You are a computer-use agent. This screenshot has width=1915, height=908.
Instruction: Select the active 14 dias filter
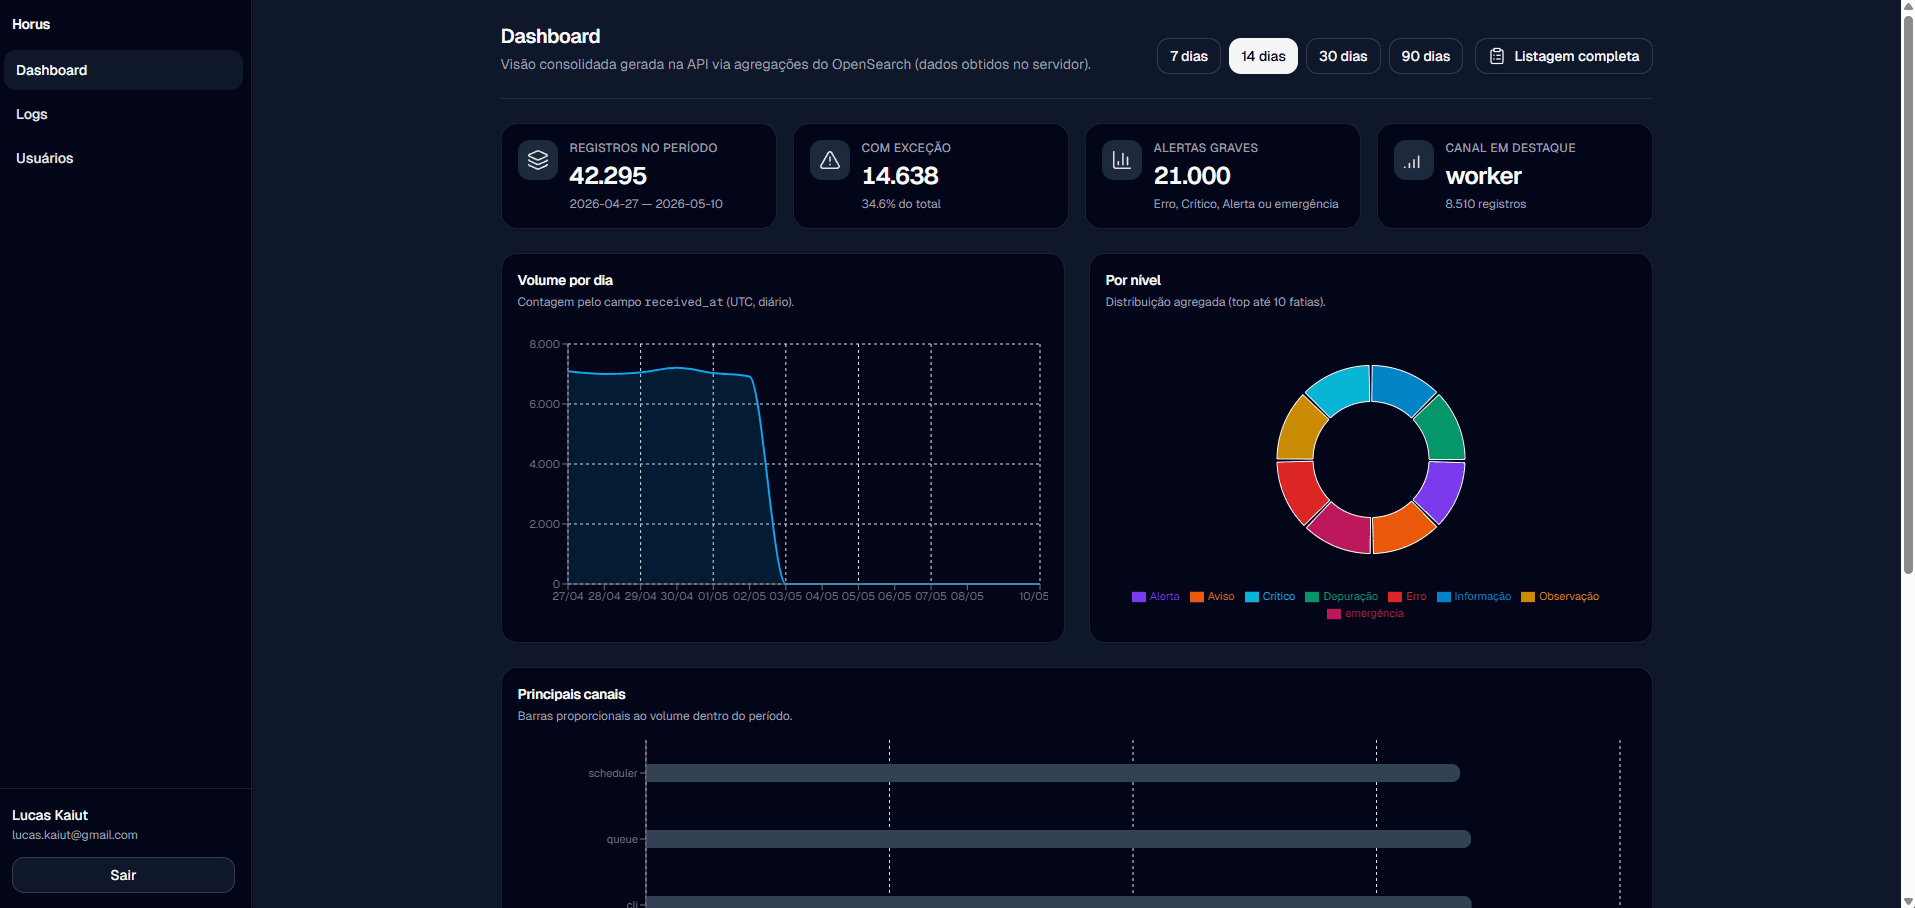point(1263,56)
